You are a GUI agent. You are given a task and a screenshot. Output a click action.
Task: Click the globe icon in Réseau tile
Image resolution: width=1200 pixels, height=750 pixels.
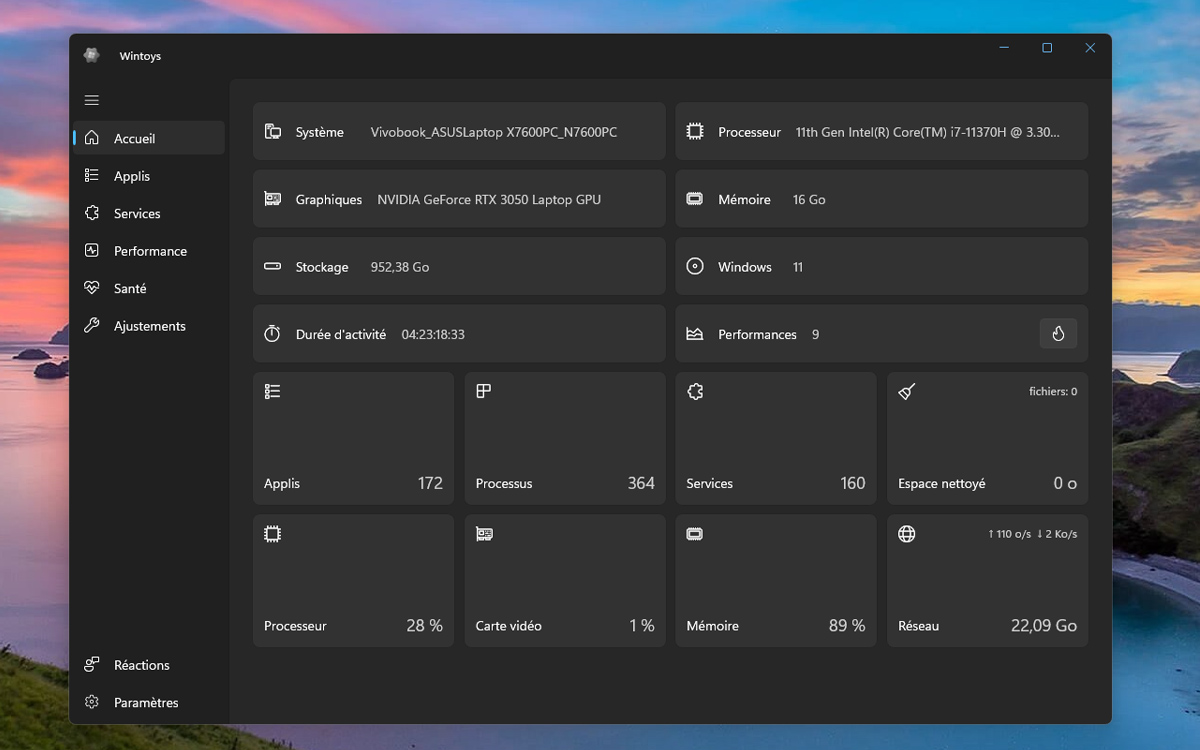click(x=907, y=534)
